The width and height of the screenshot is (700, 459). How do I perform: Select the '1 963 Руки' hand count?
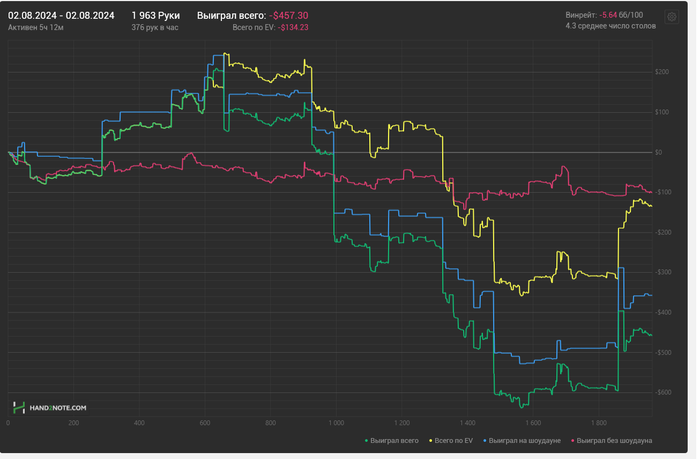156,16
